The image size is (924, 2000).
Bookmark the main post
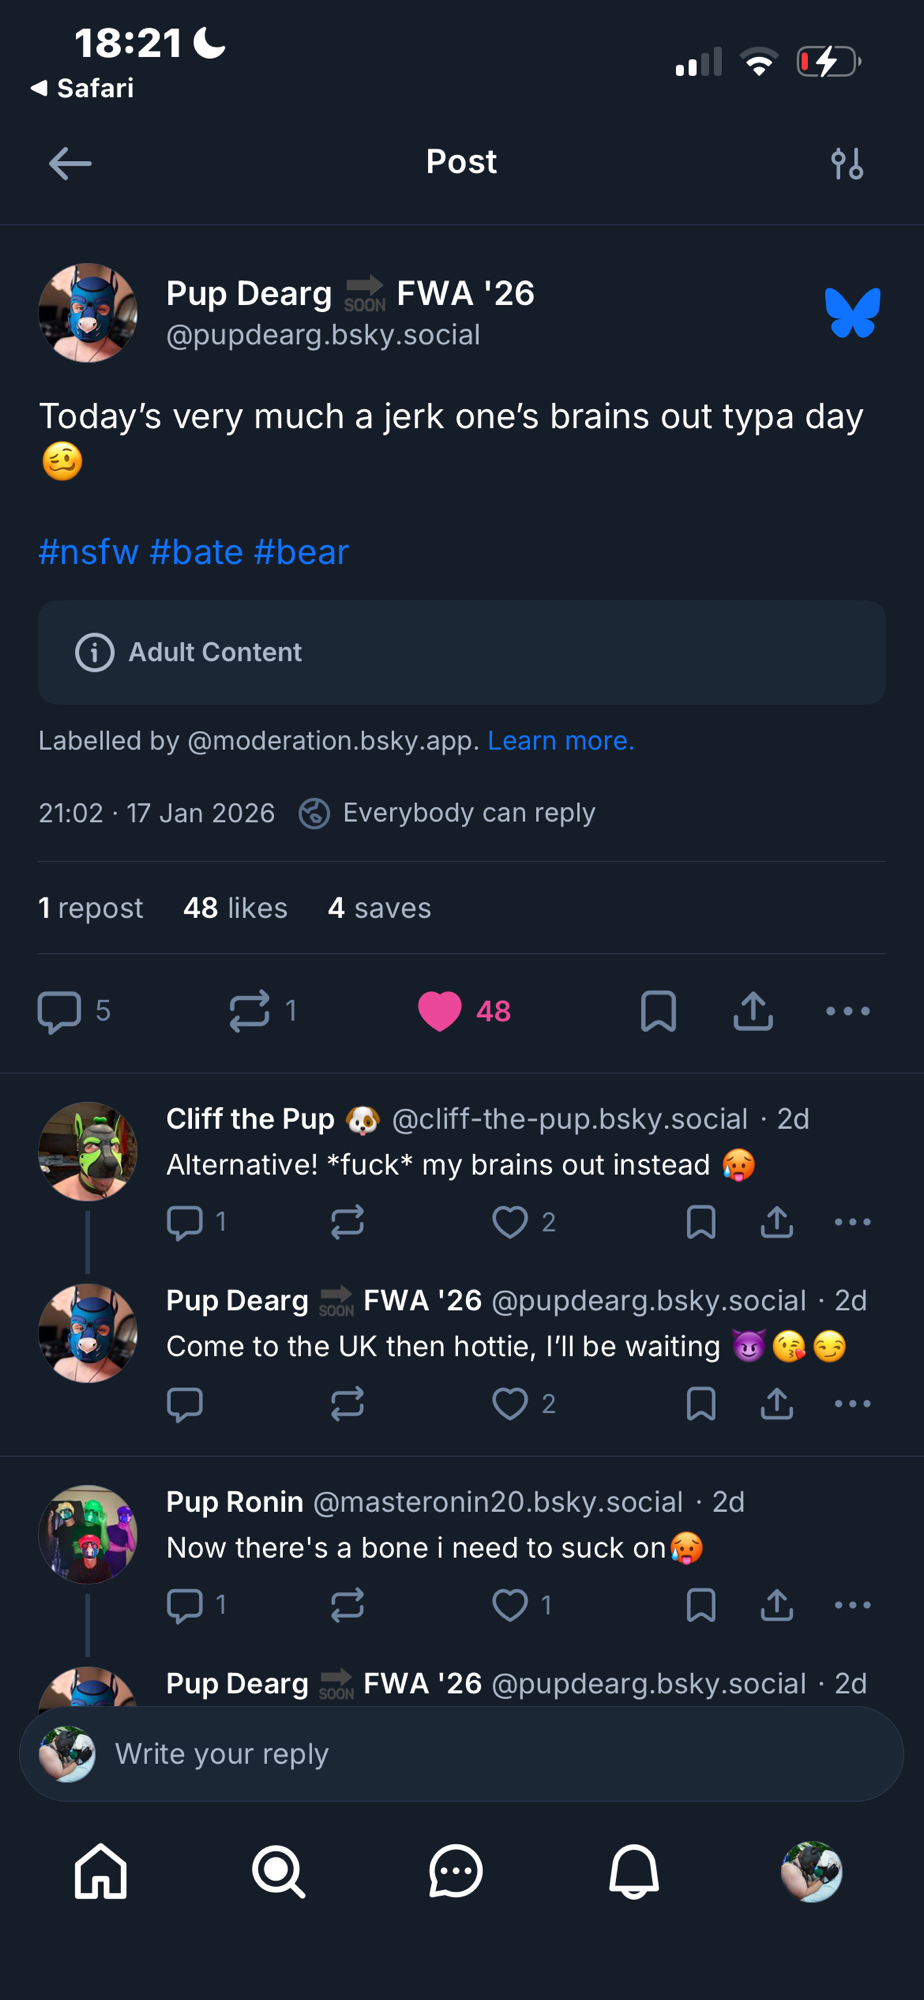tap(658, 1011)
